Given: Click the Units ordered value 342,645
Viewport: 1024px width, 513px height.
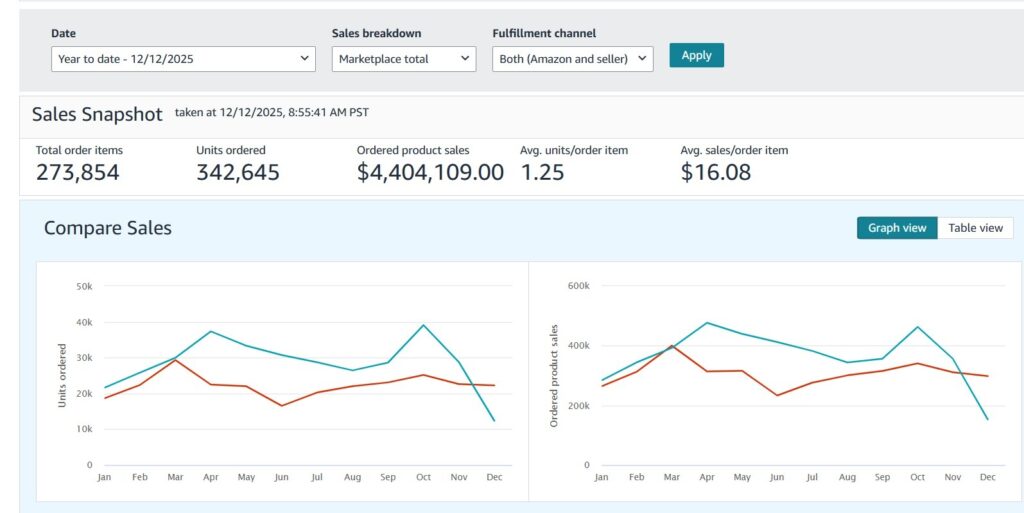Looking at the screenshot, I should point(238,172).
